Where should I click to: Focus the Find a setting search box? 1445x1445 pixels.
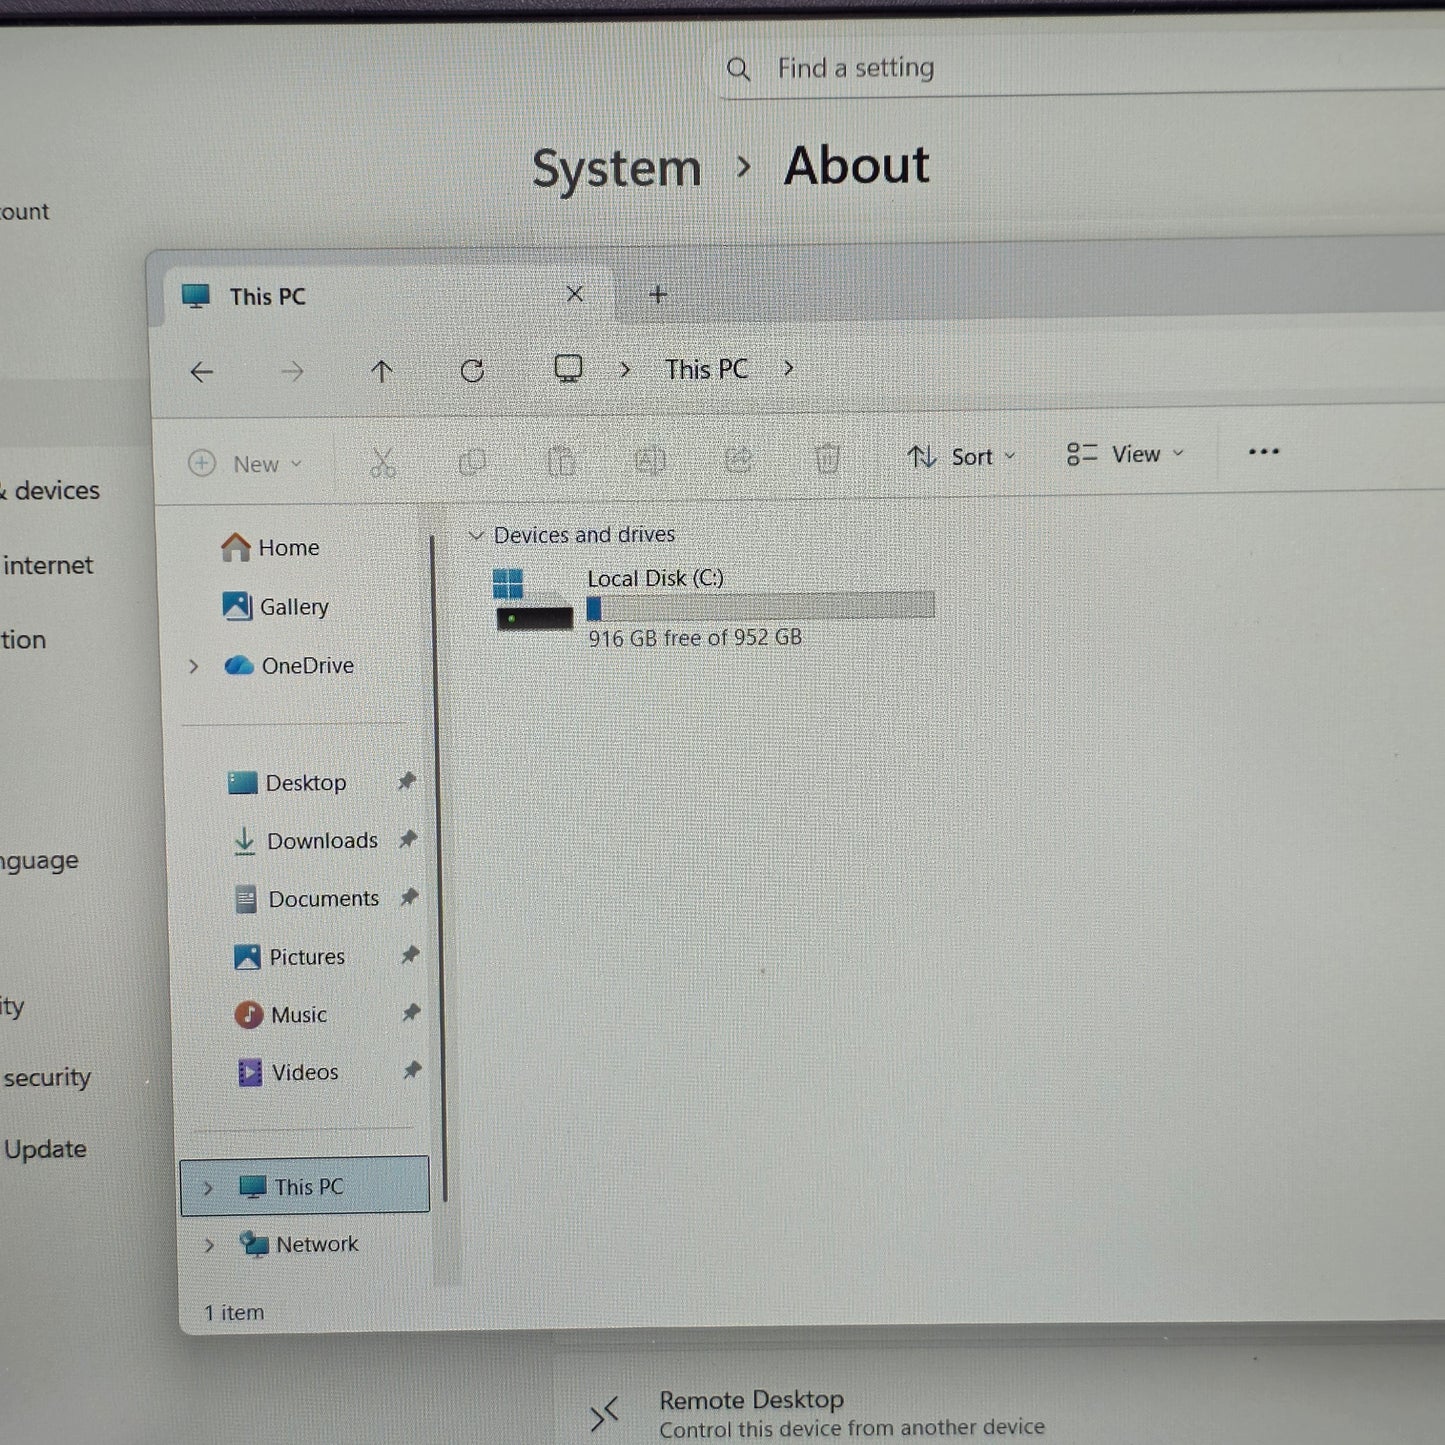[1082, 68]
